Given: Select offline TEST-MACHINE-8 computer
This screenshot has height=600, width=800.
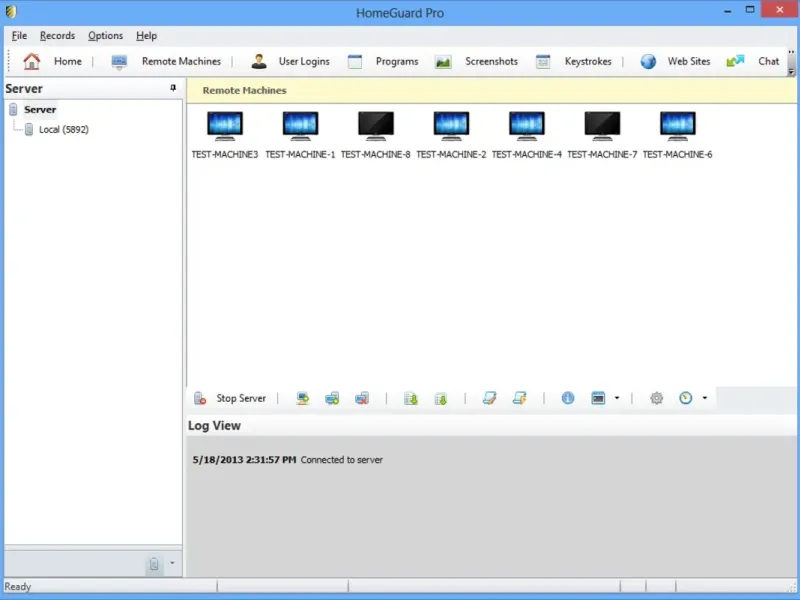Looking at the screenshot, I should tap(376, 135).
